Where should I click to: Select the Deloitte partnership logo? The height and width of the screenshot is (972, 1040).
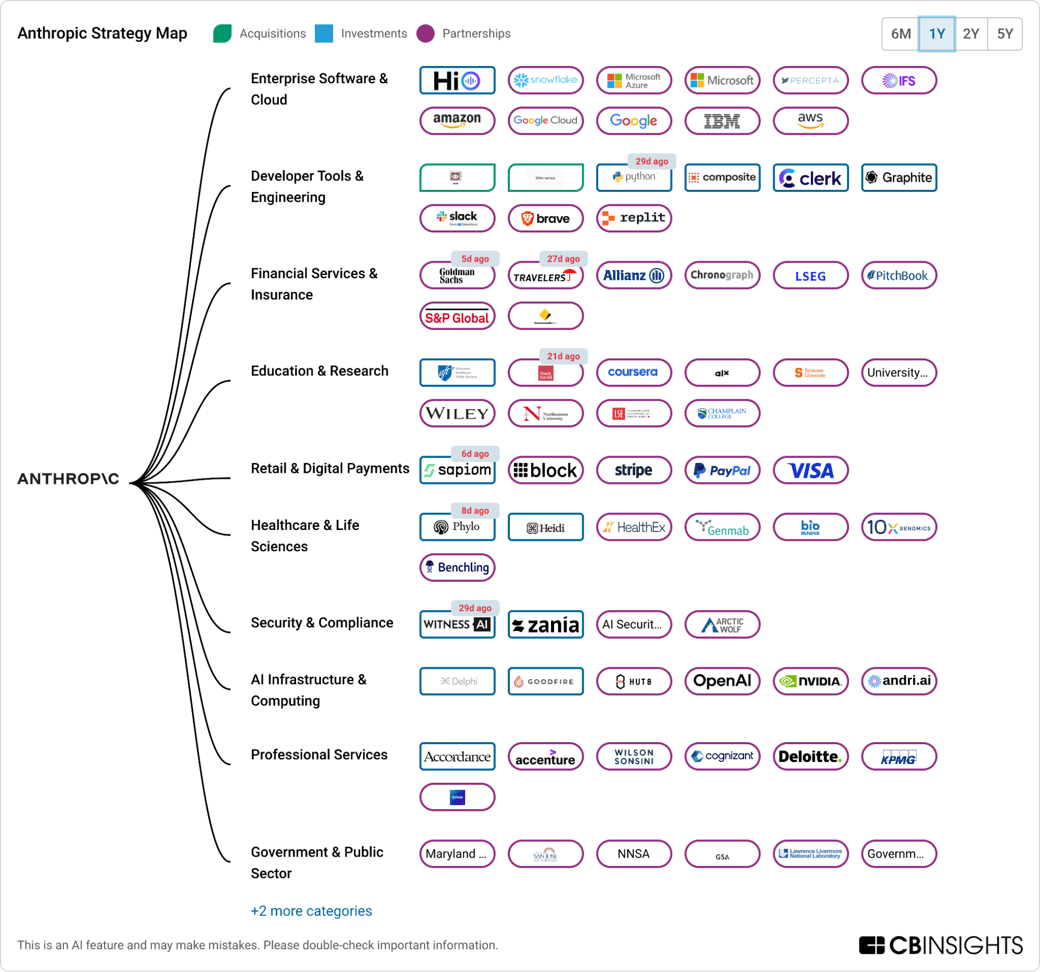pyautogui.click(x=810, y=757)
